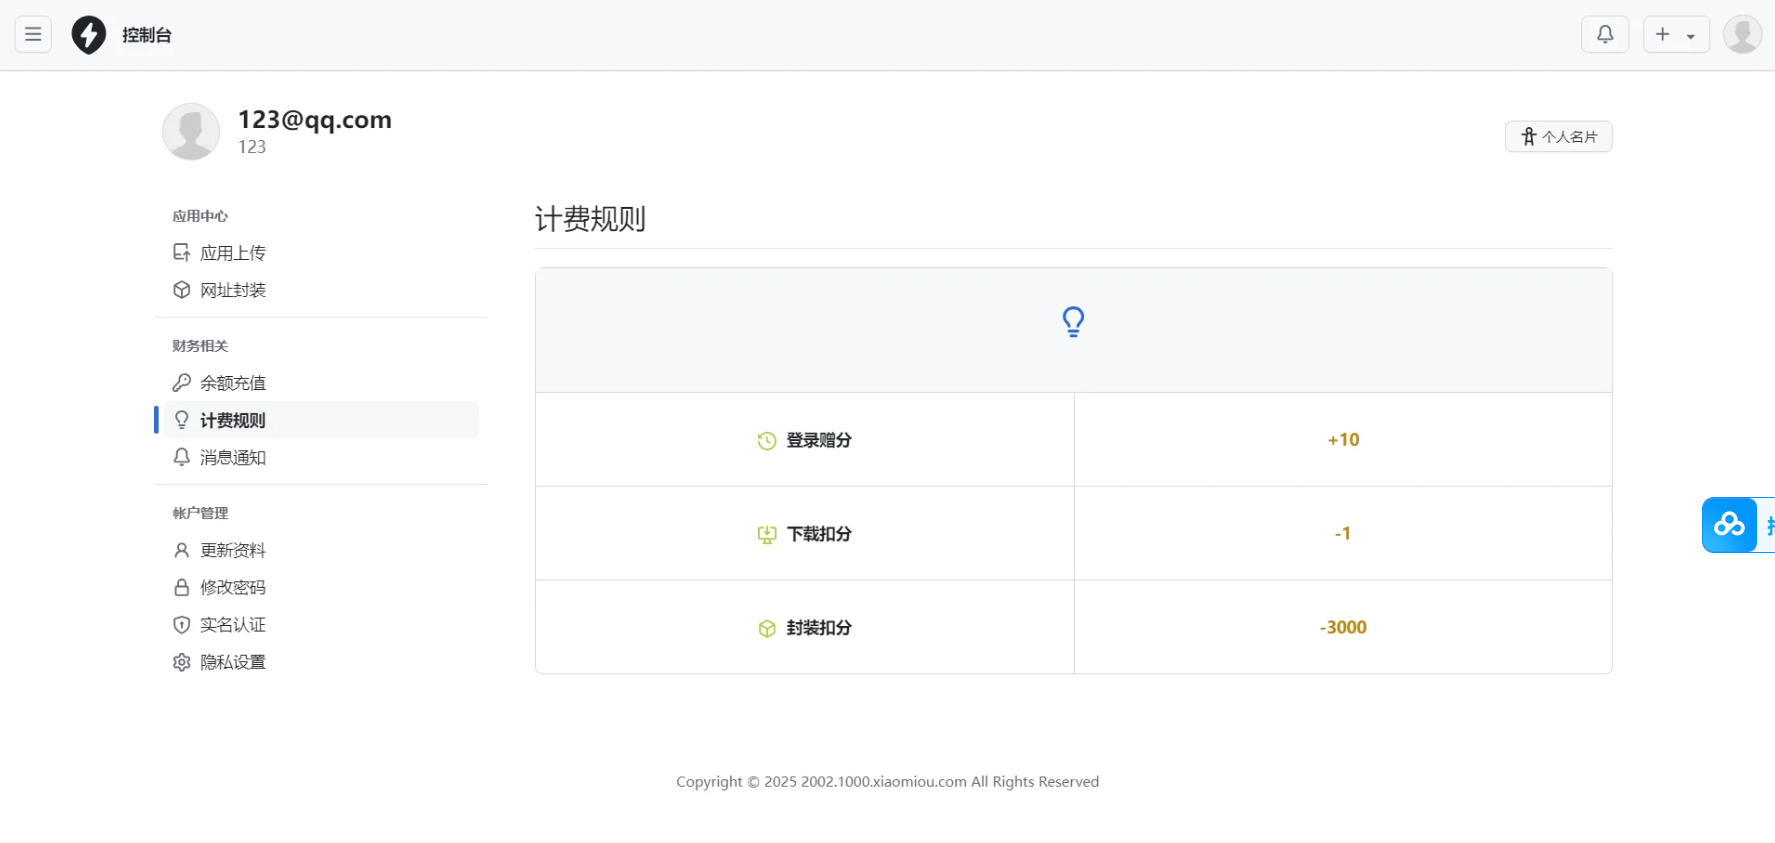Image resolution: width=1775 pixels, height=843 pixels.
Task: Click the lightbulb icon in rules panel
Action: point(1073,322)
